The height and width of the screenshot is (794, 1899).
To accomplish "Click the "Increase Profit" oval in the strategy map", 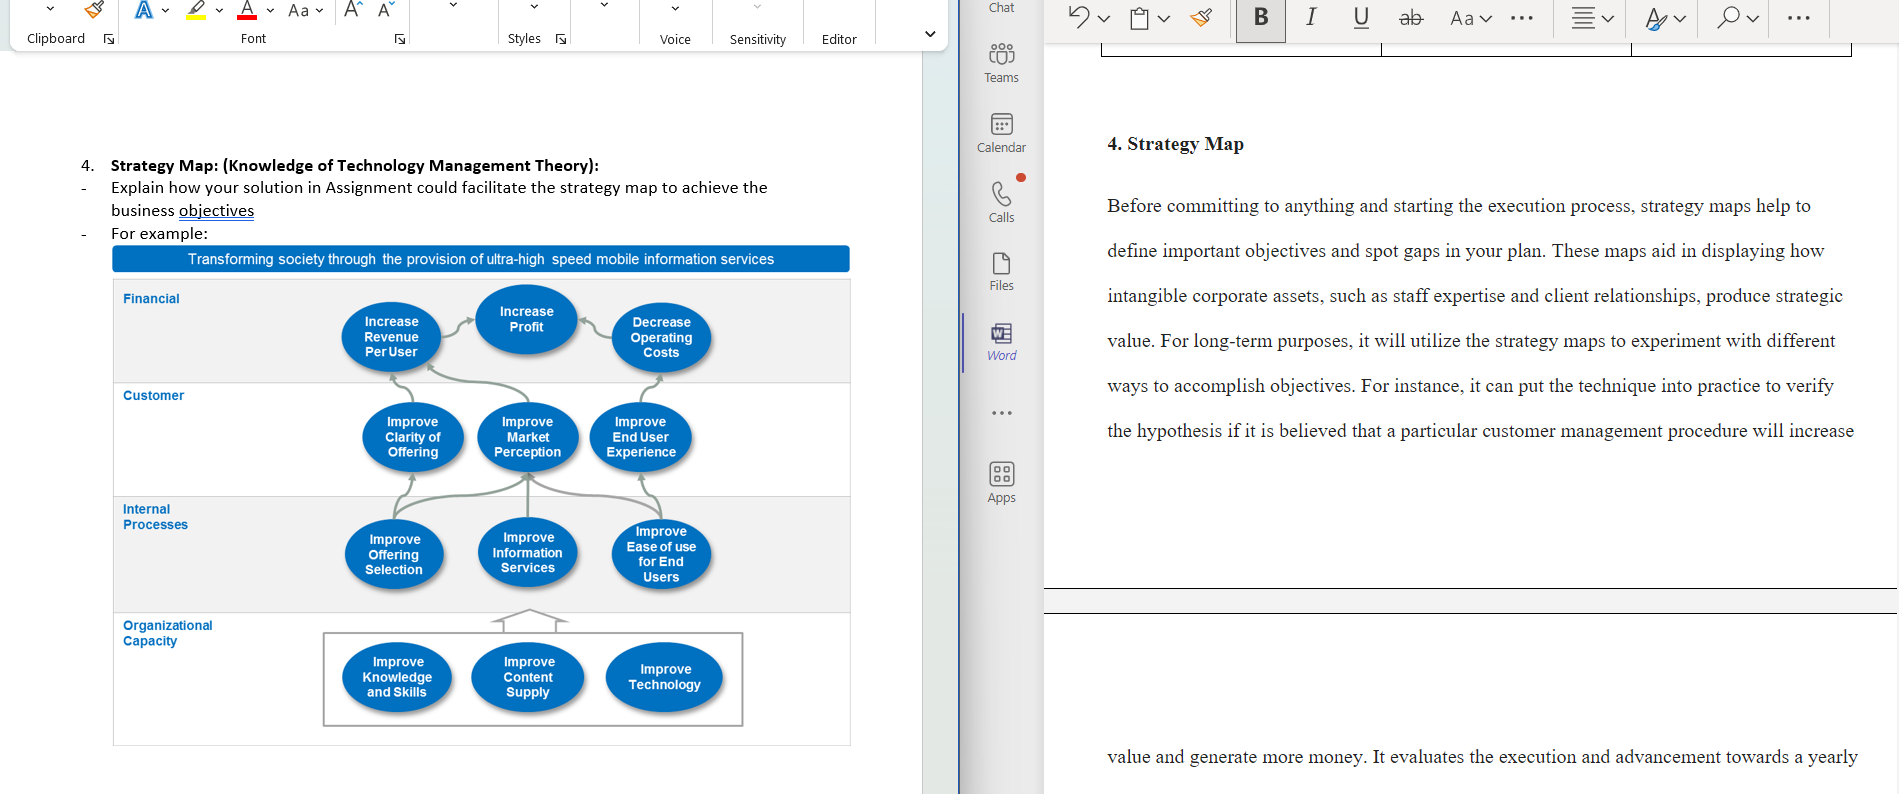I will (526, 319).
